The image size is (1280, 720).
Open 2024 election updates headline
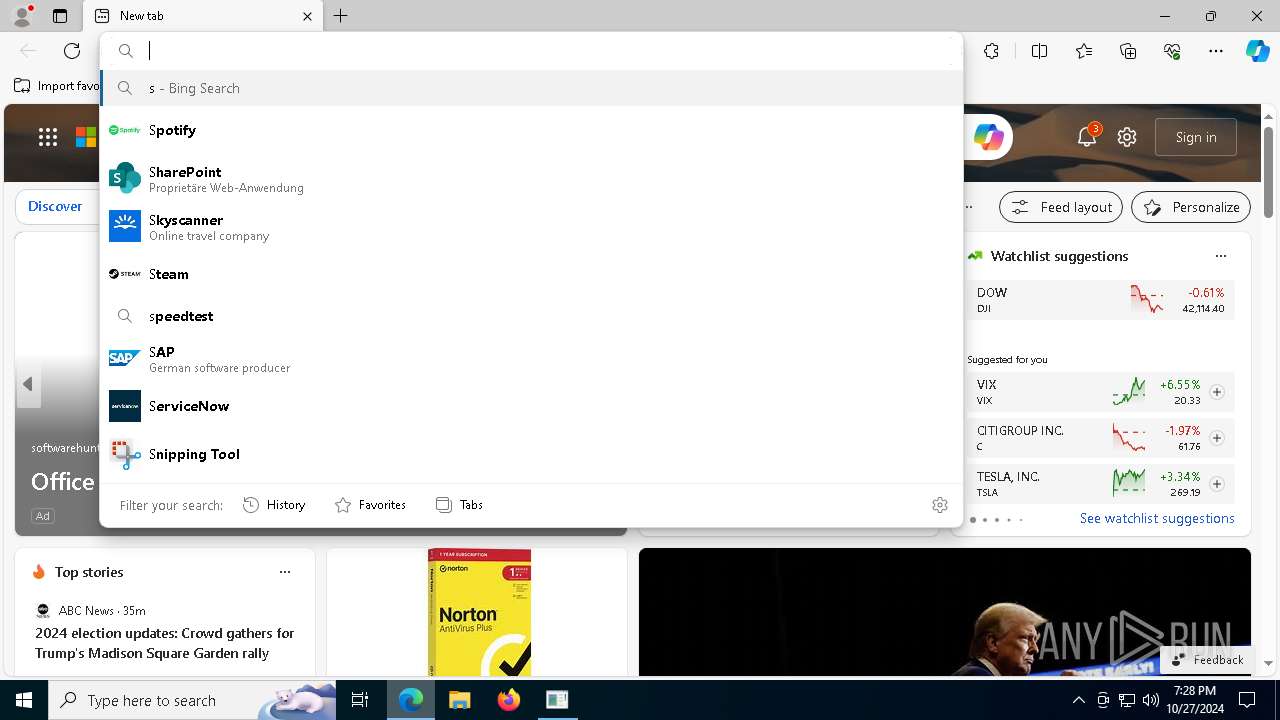165,643
